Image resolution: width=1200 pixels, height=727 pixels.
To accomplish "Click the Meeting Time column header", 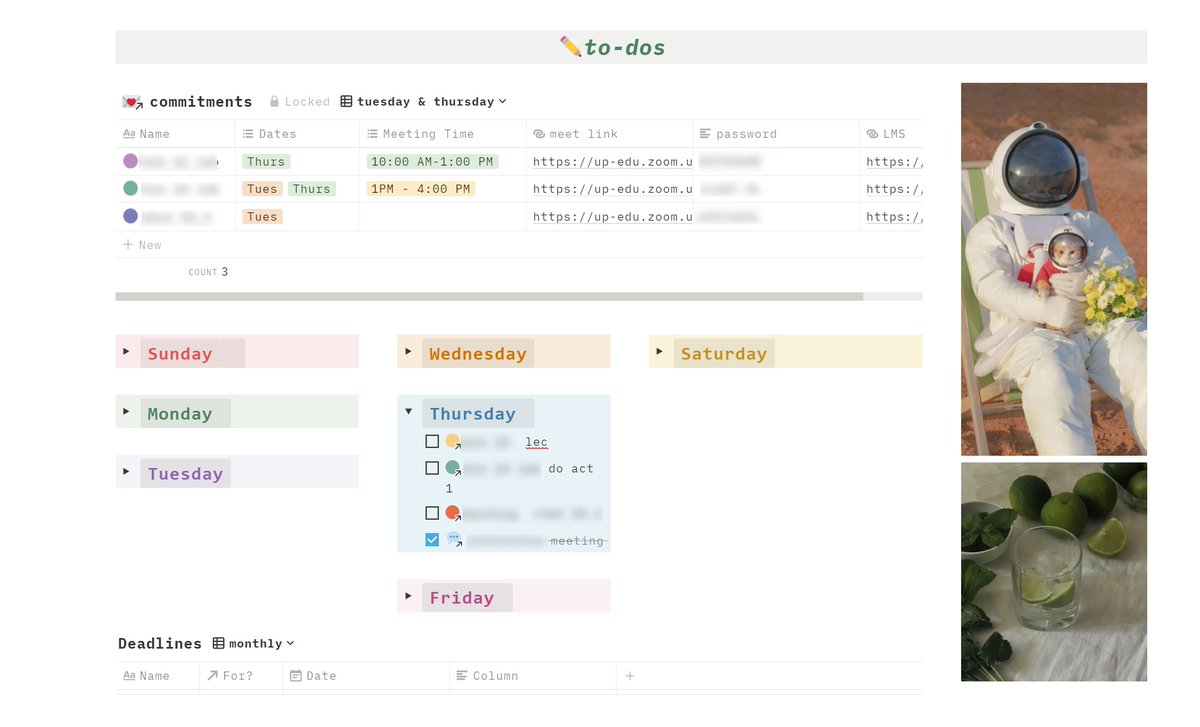I will click(x=443, y=134).
